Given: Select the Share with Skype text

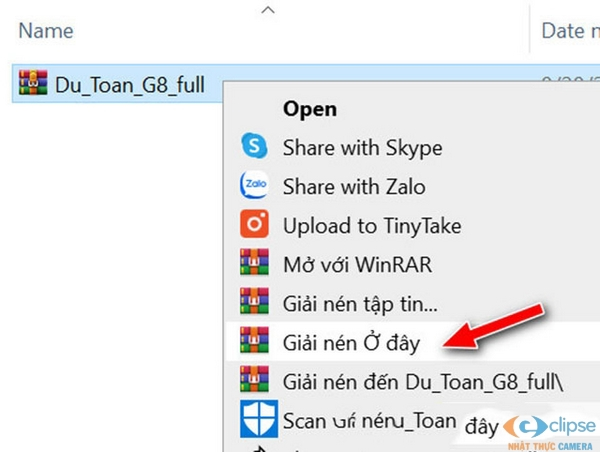Looking at the screenshot, I should [x=362, y=148].
